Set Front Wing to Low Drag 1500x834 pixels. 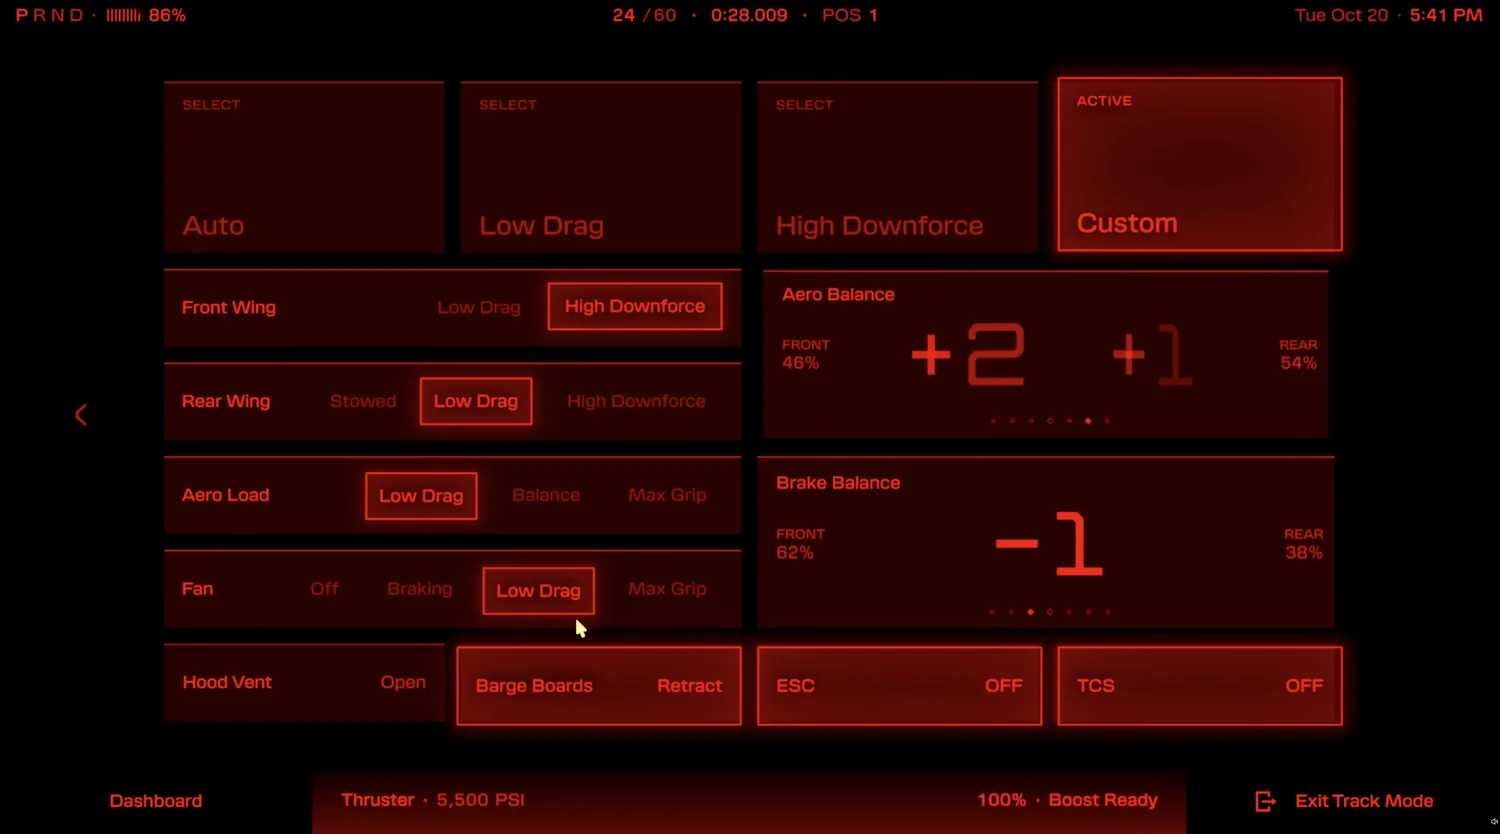pyautogui.click(x=479, y=307)
